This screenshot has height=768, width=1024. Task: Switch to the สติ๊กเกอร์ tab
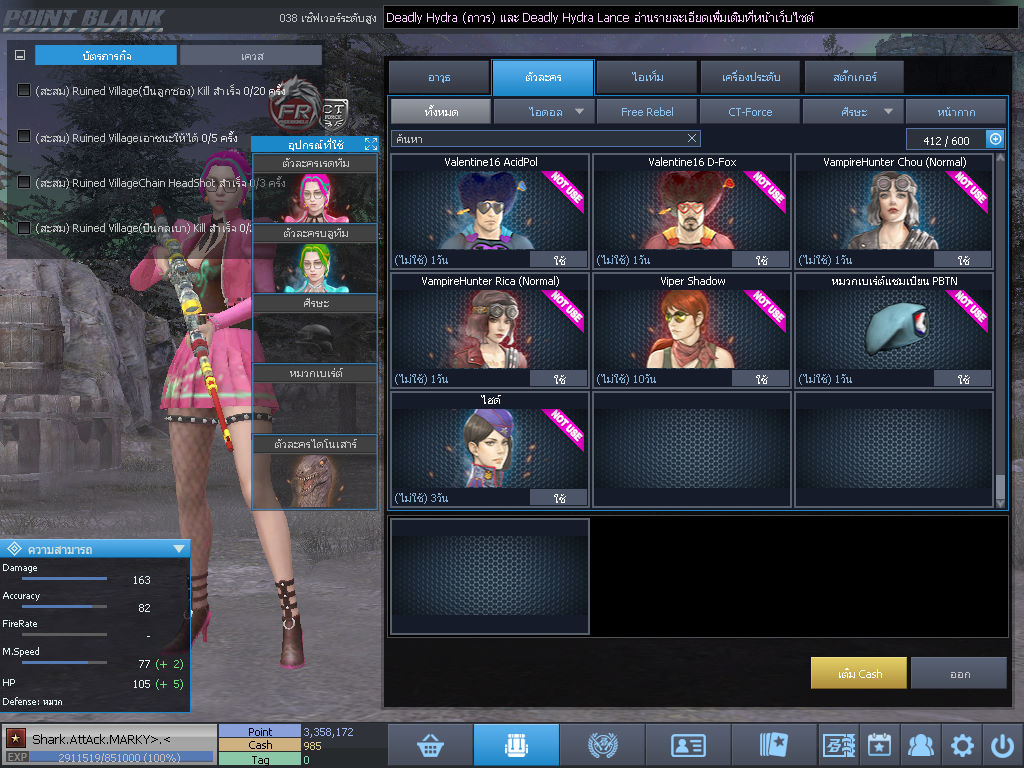854,77
